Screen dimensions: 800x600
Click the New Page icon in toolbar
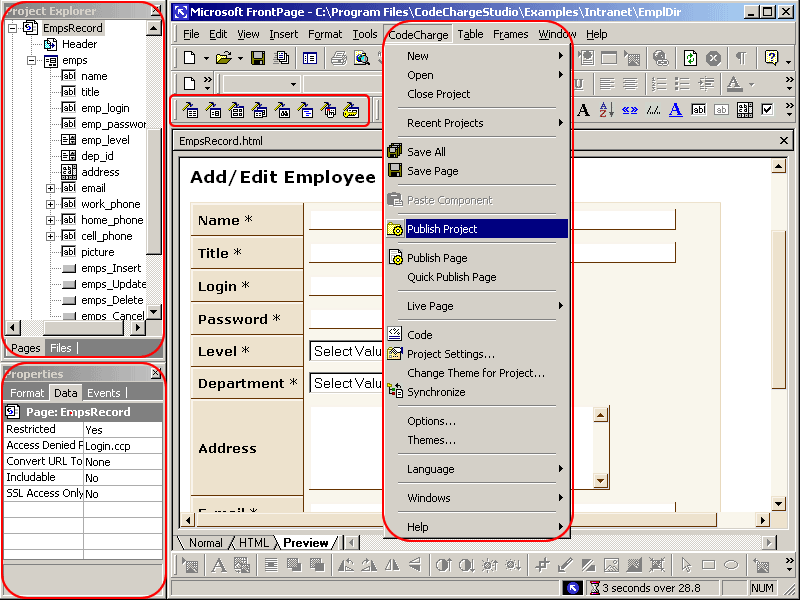click(190, 58)
